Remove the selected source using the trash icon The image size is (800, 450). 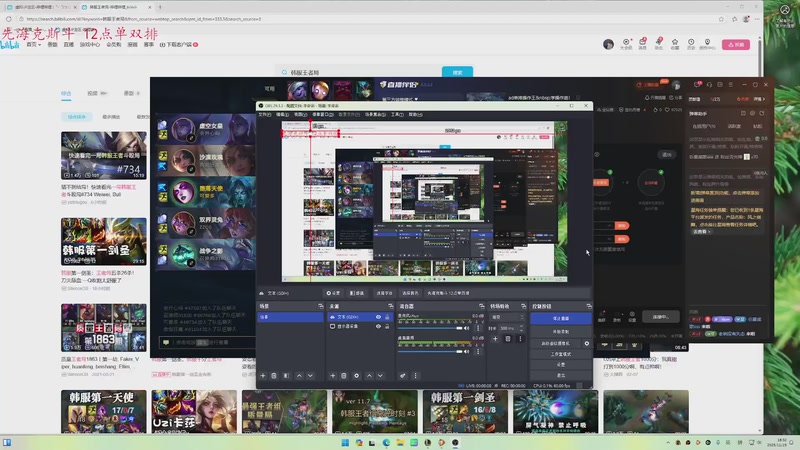(x=345, y=375)
